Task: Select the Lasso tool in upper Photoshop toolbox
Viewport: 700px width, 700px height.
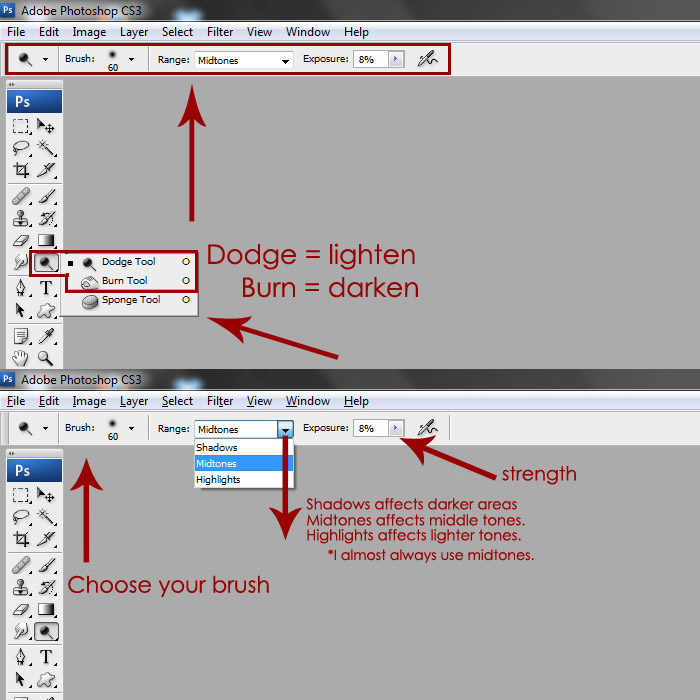Action: (21, 148)
